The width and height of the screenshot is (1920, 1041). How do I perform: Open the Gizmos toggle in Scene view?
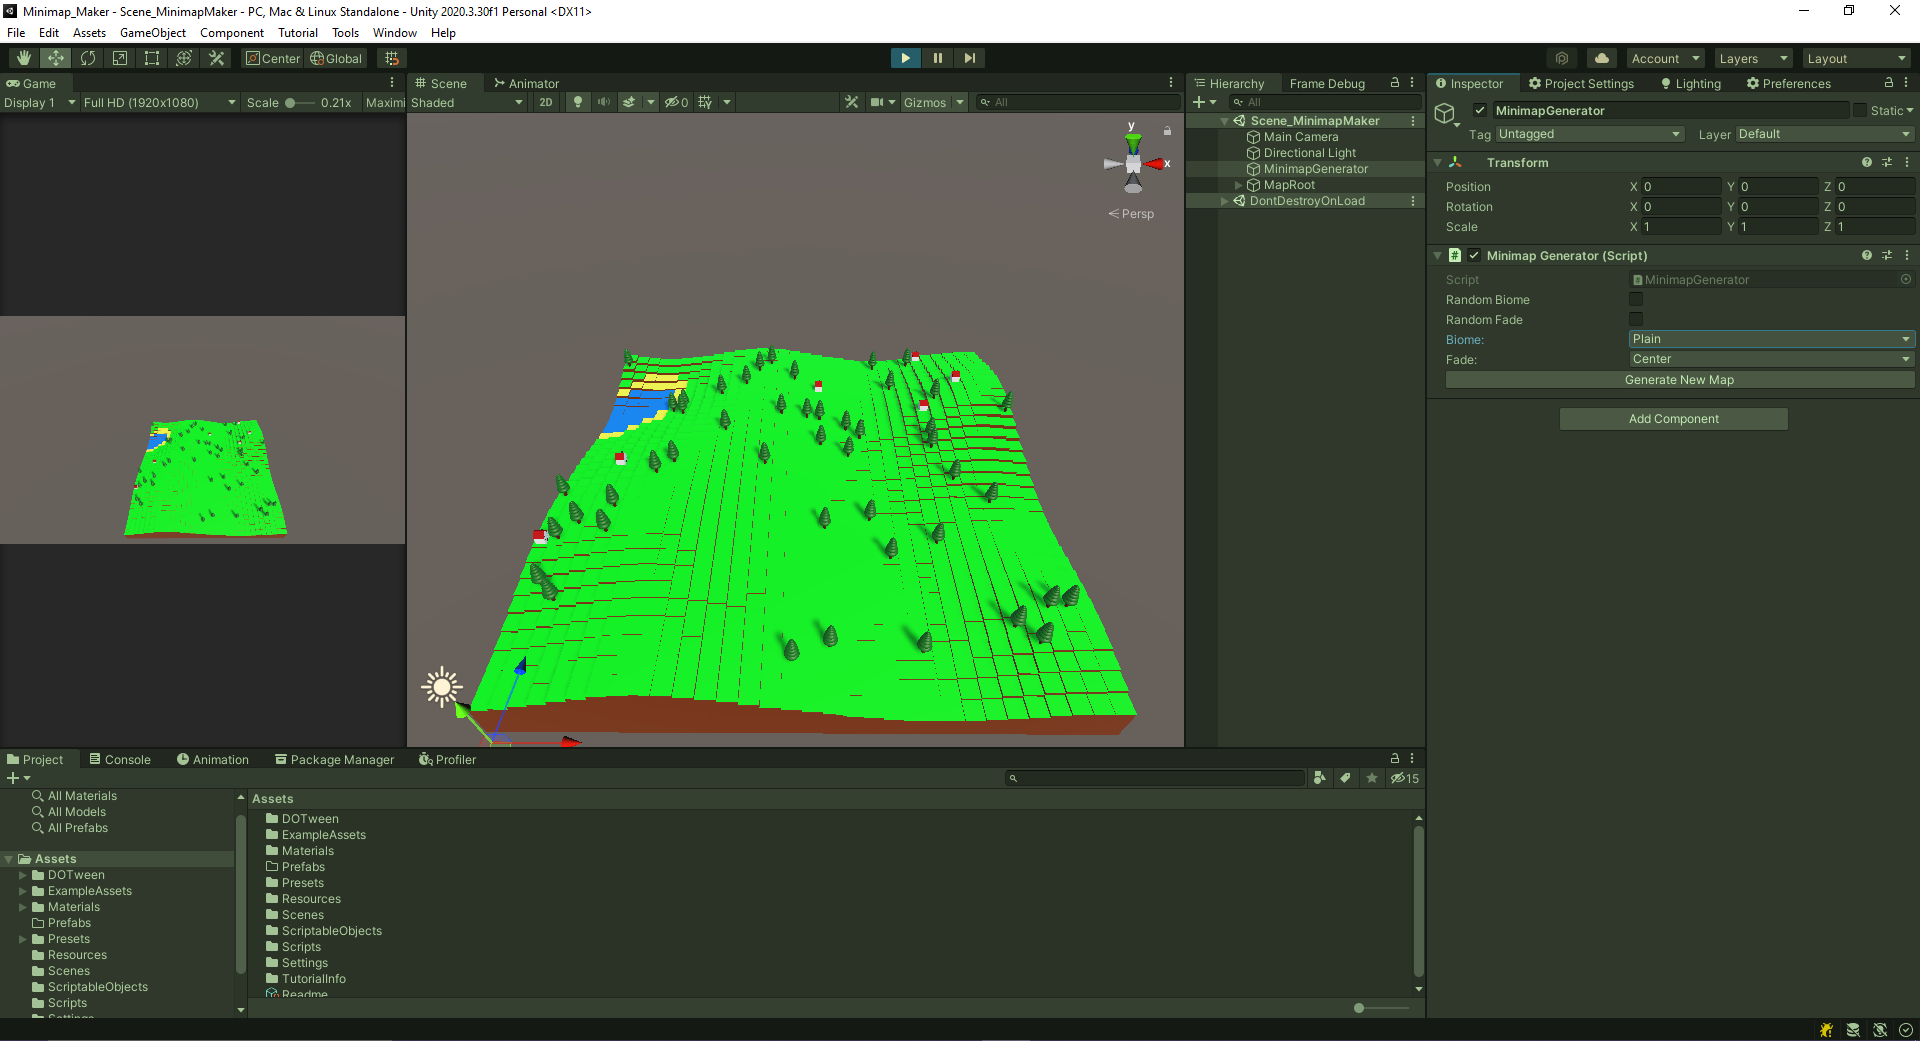[924, 102]
